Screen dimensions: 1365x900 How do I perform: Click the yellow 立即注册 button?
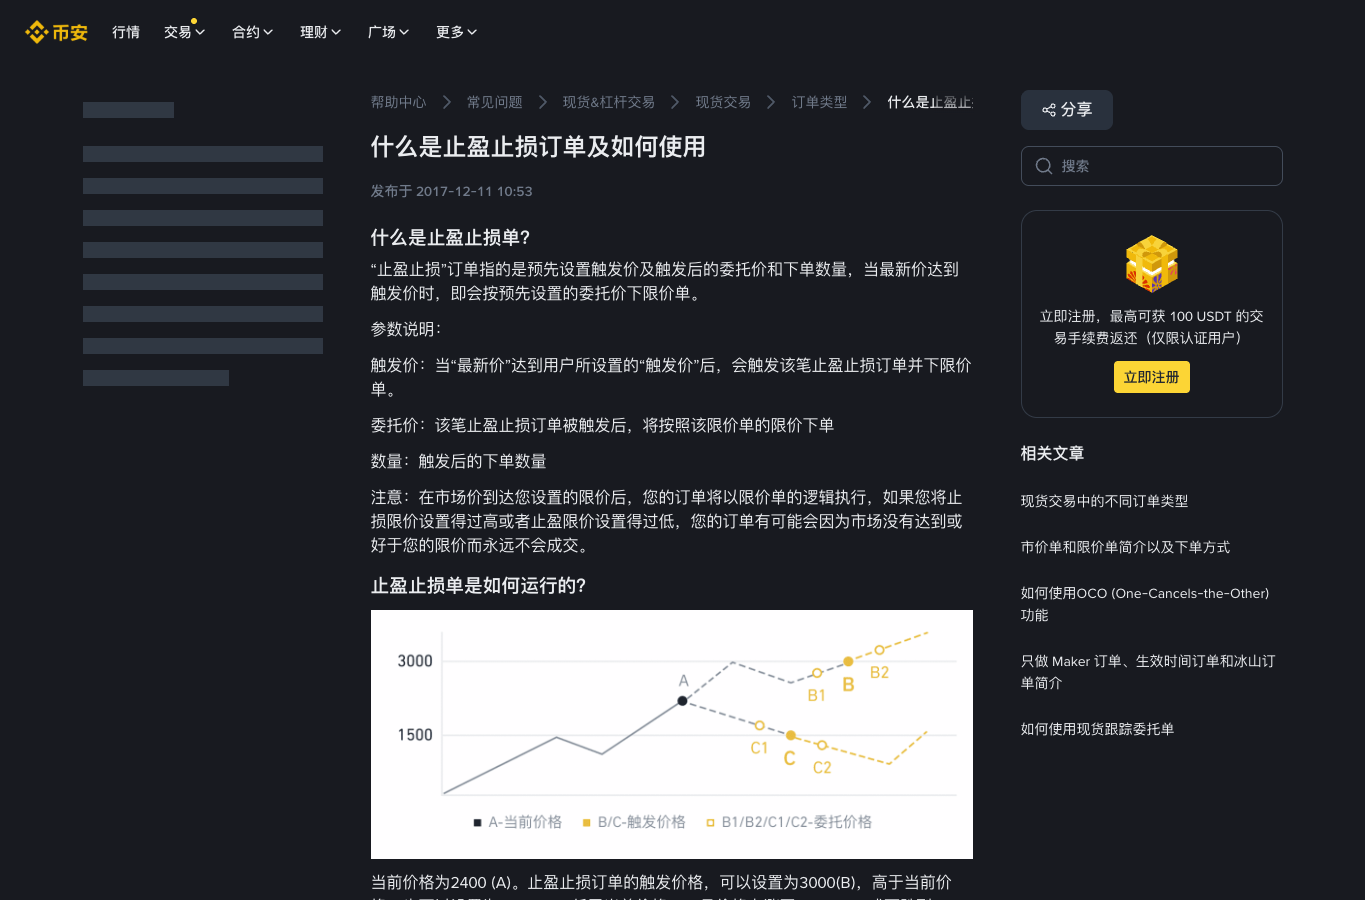coord(1152,377)
